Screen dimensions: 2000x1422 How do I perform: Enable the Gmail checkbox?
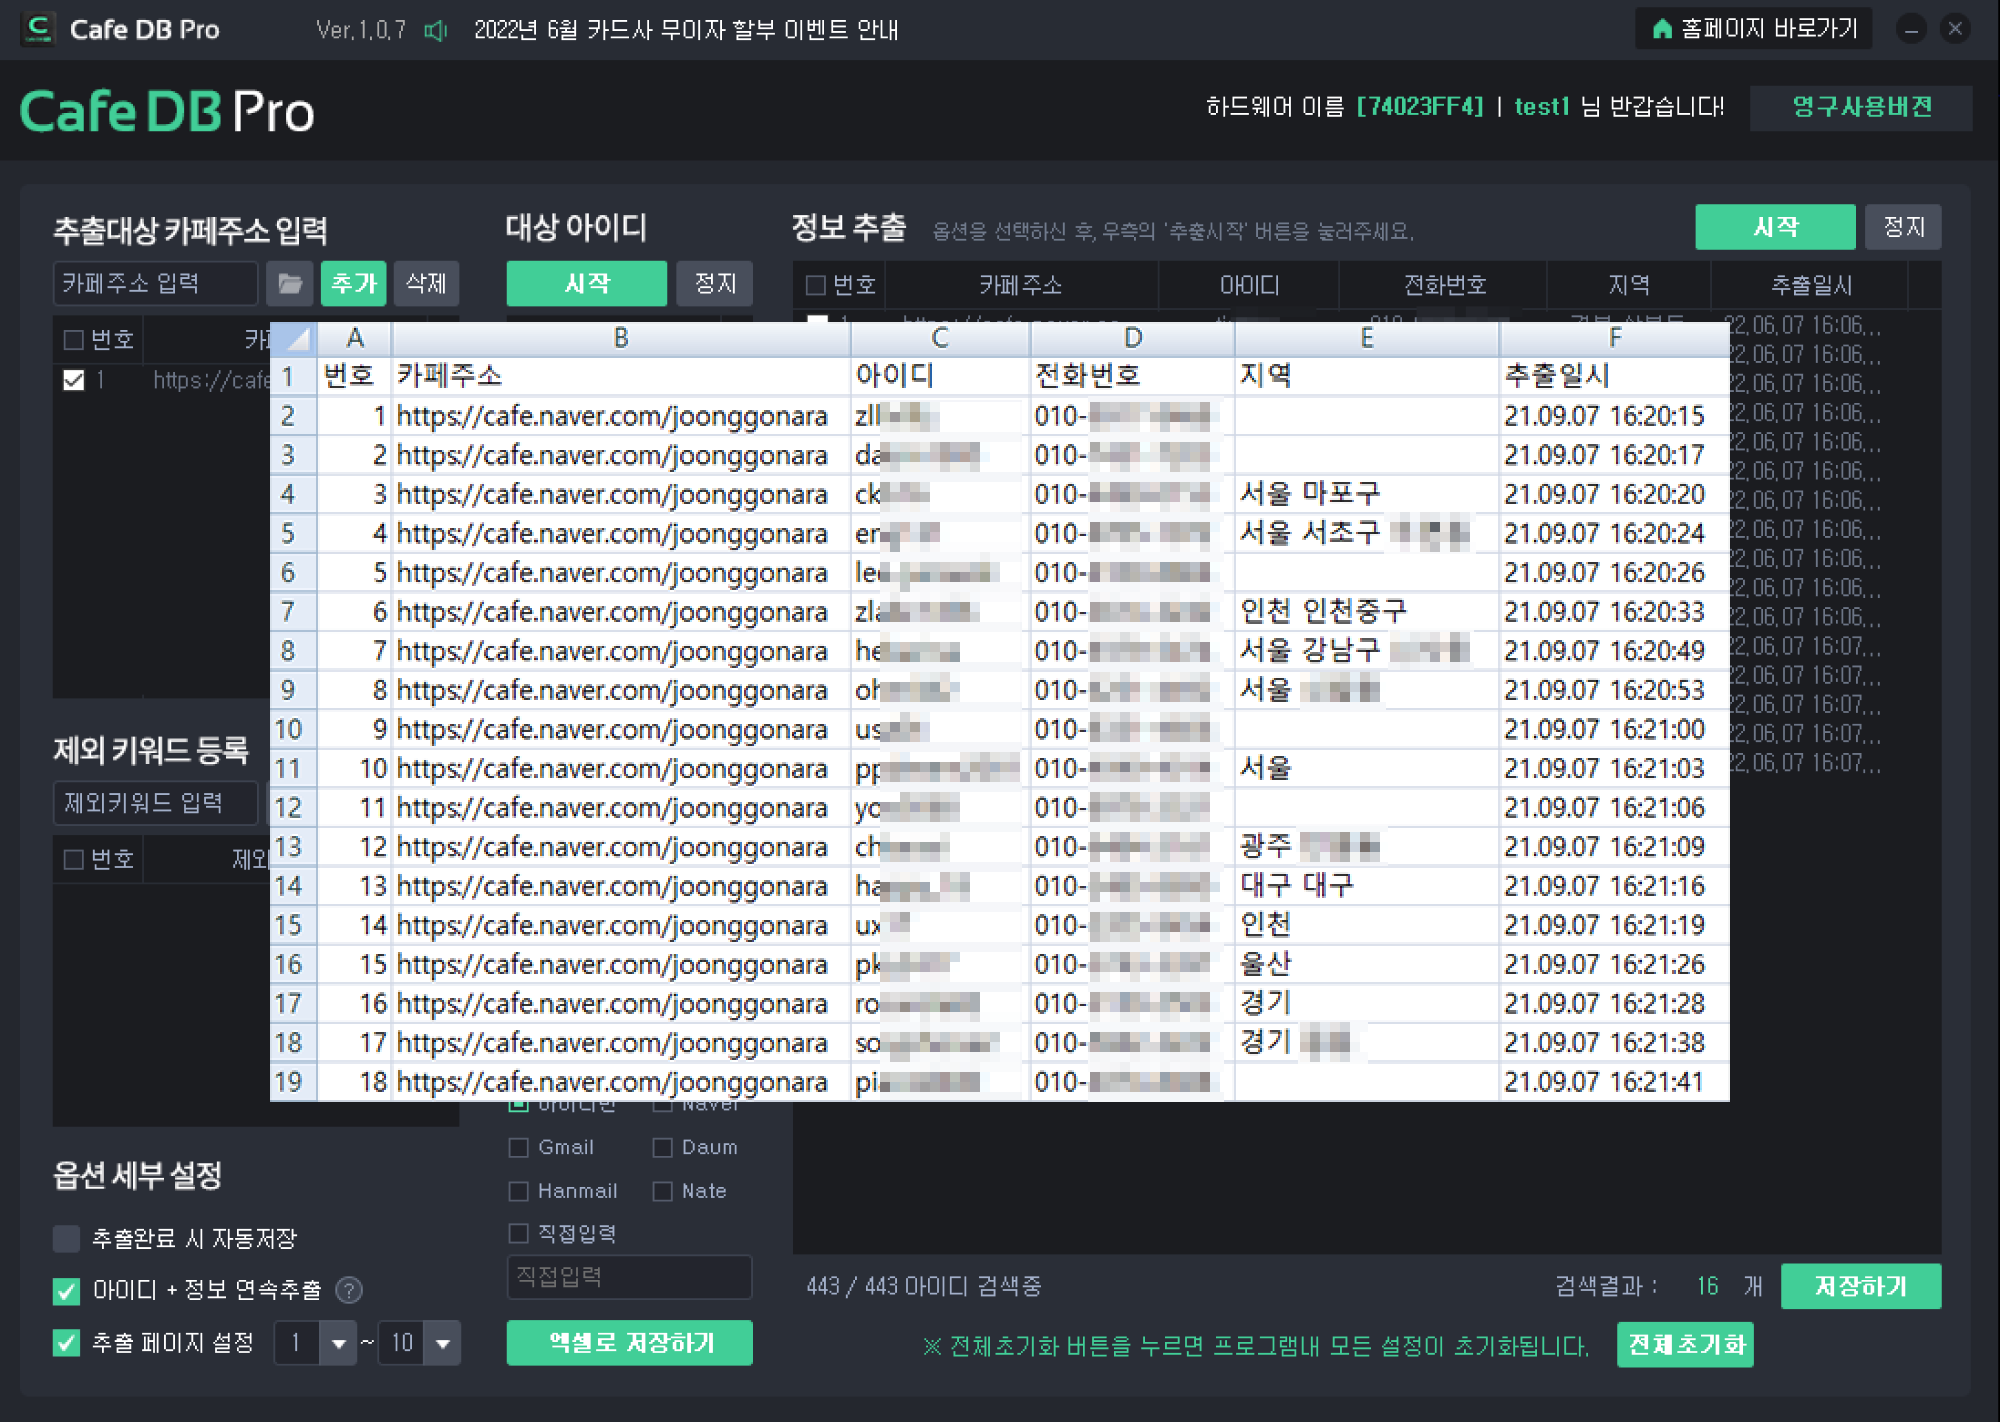pyautogui.click(x=519, y=1148)
